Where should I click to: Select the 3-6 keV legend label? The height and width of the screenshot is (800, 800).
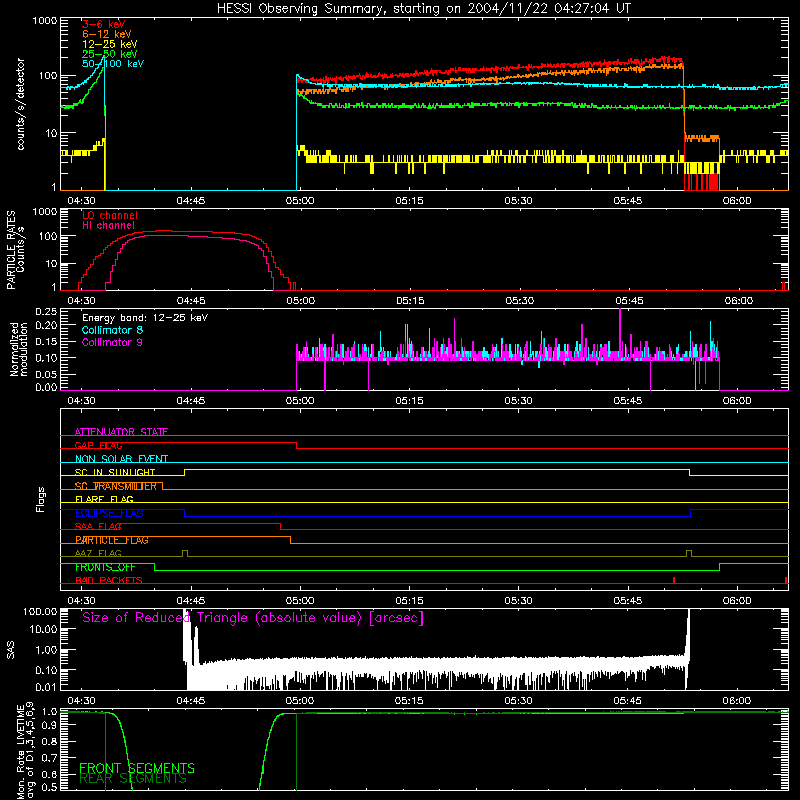(104, 24)
